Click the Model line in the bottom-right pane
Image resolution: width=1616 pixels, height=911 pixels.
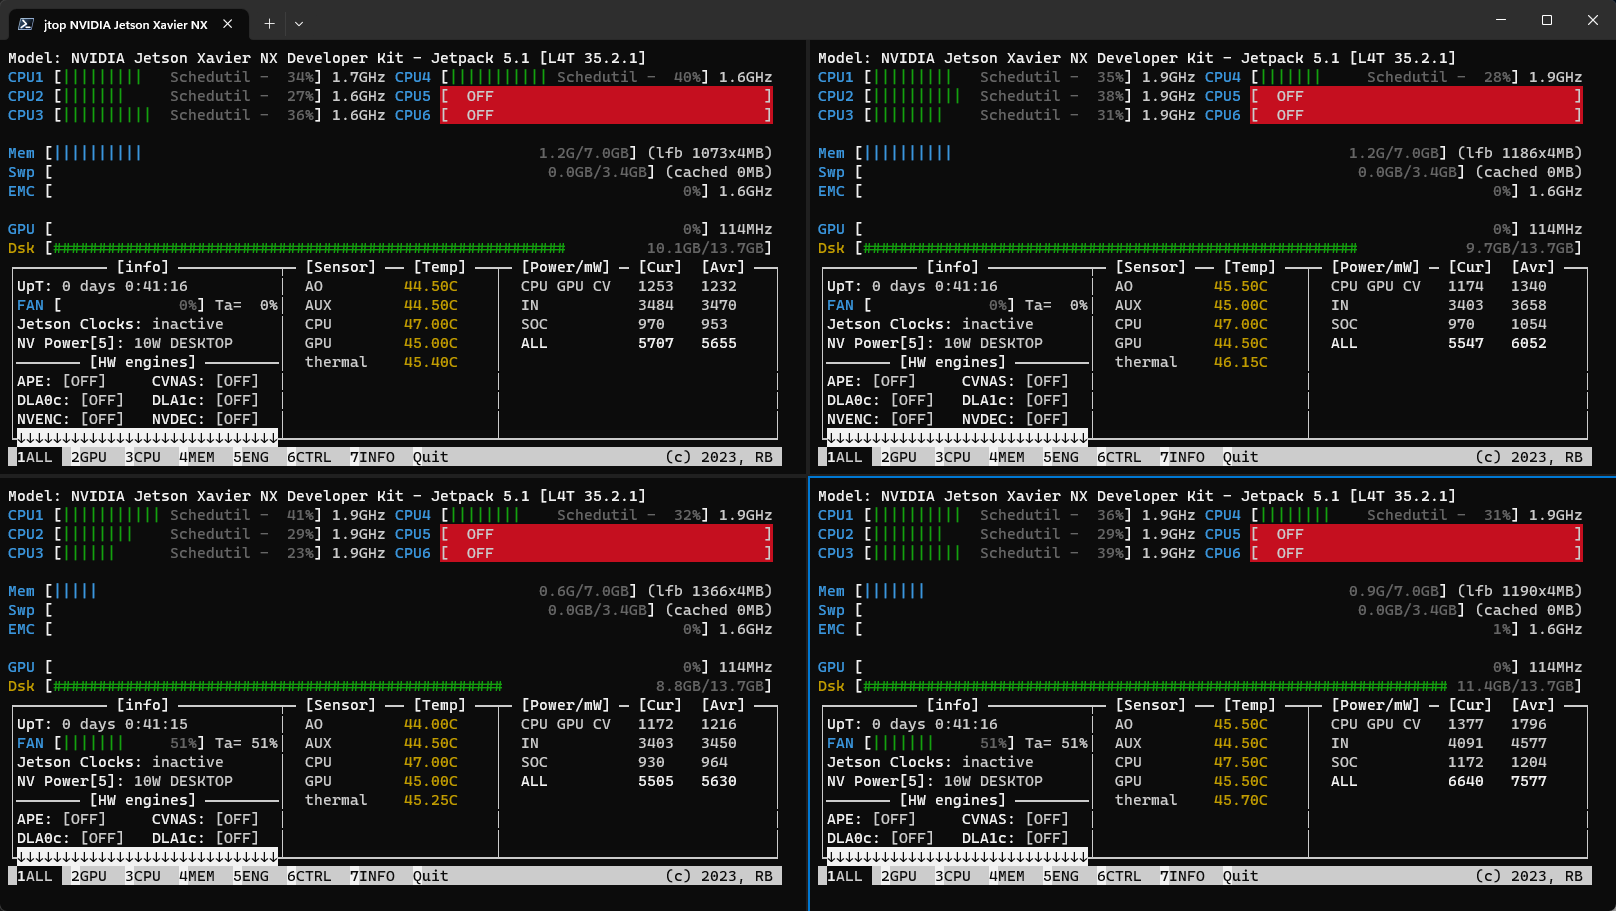click(1137, 496)
